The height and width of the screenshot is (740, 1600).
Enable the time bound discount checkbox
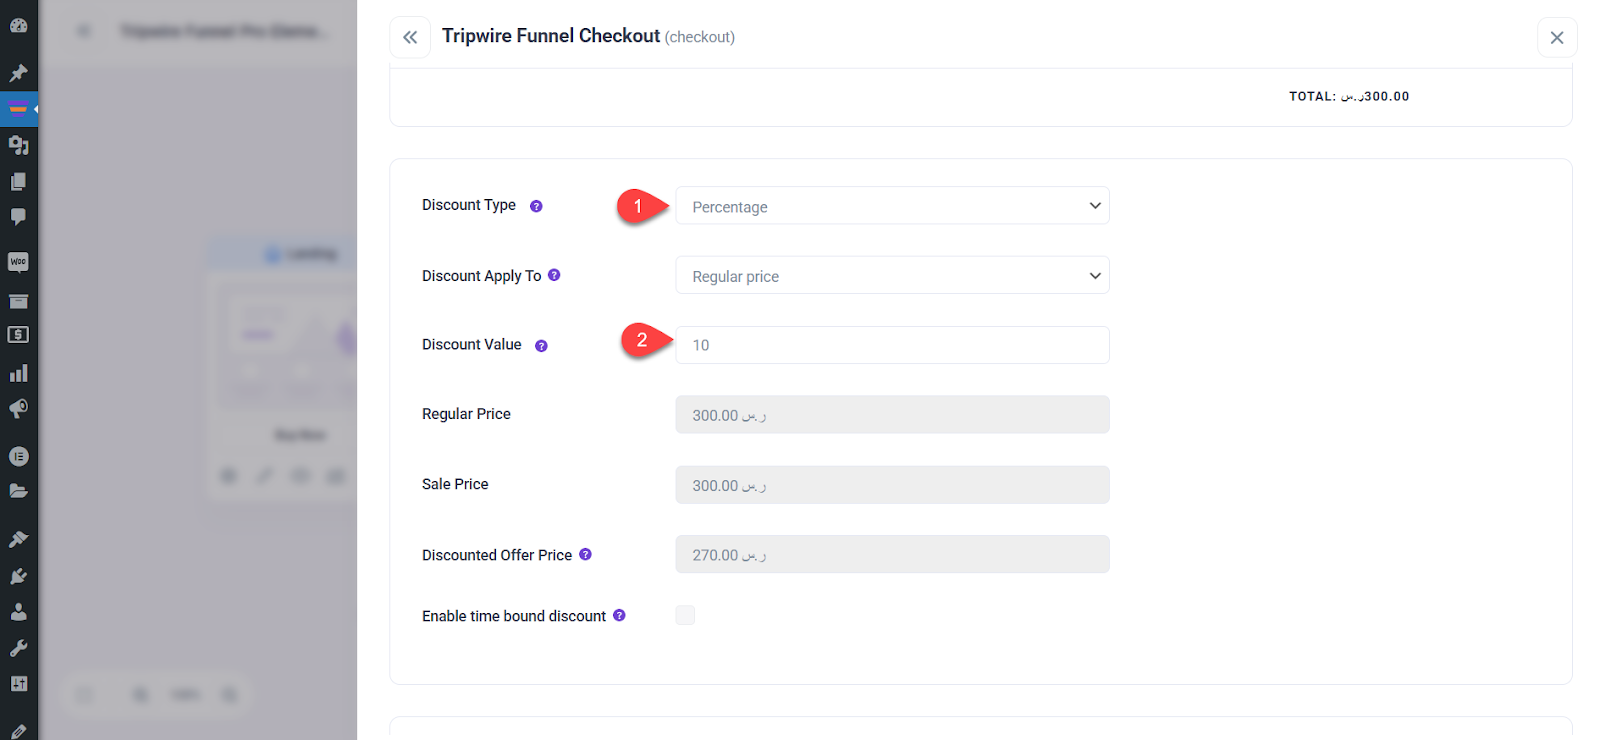click(685, 616)
